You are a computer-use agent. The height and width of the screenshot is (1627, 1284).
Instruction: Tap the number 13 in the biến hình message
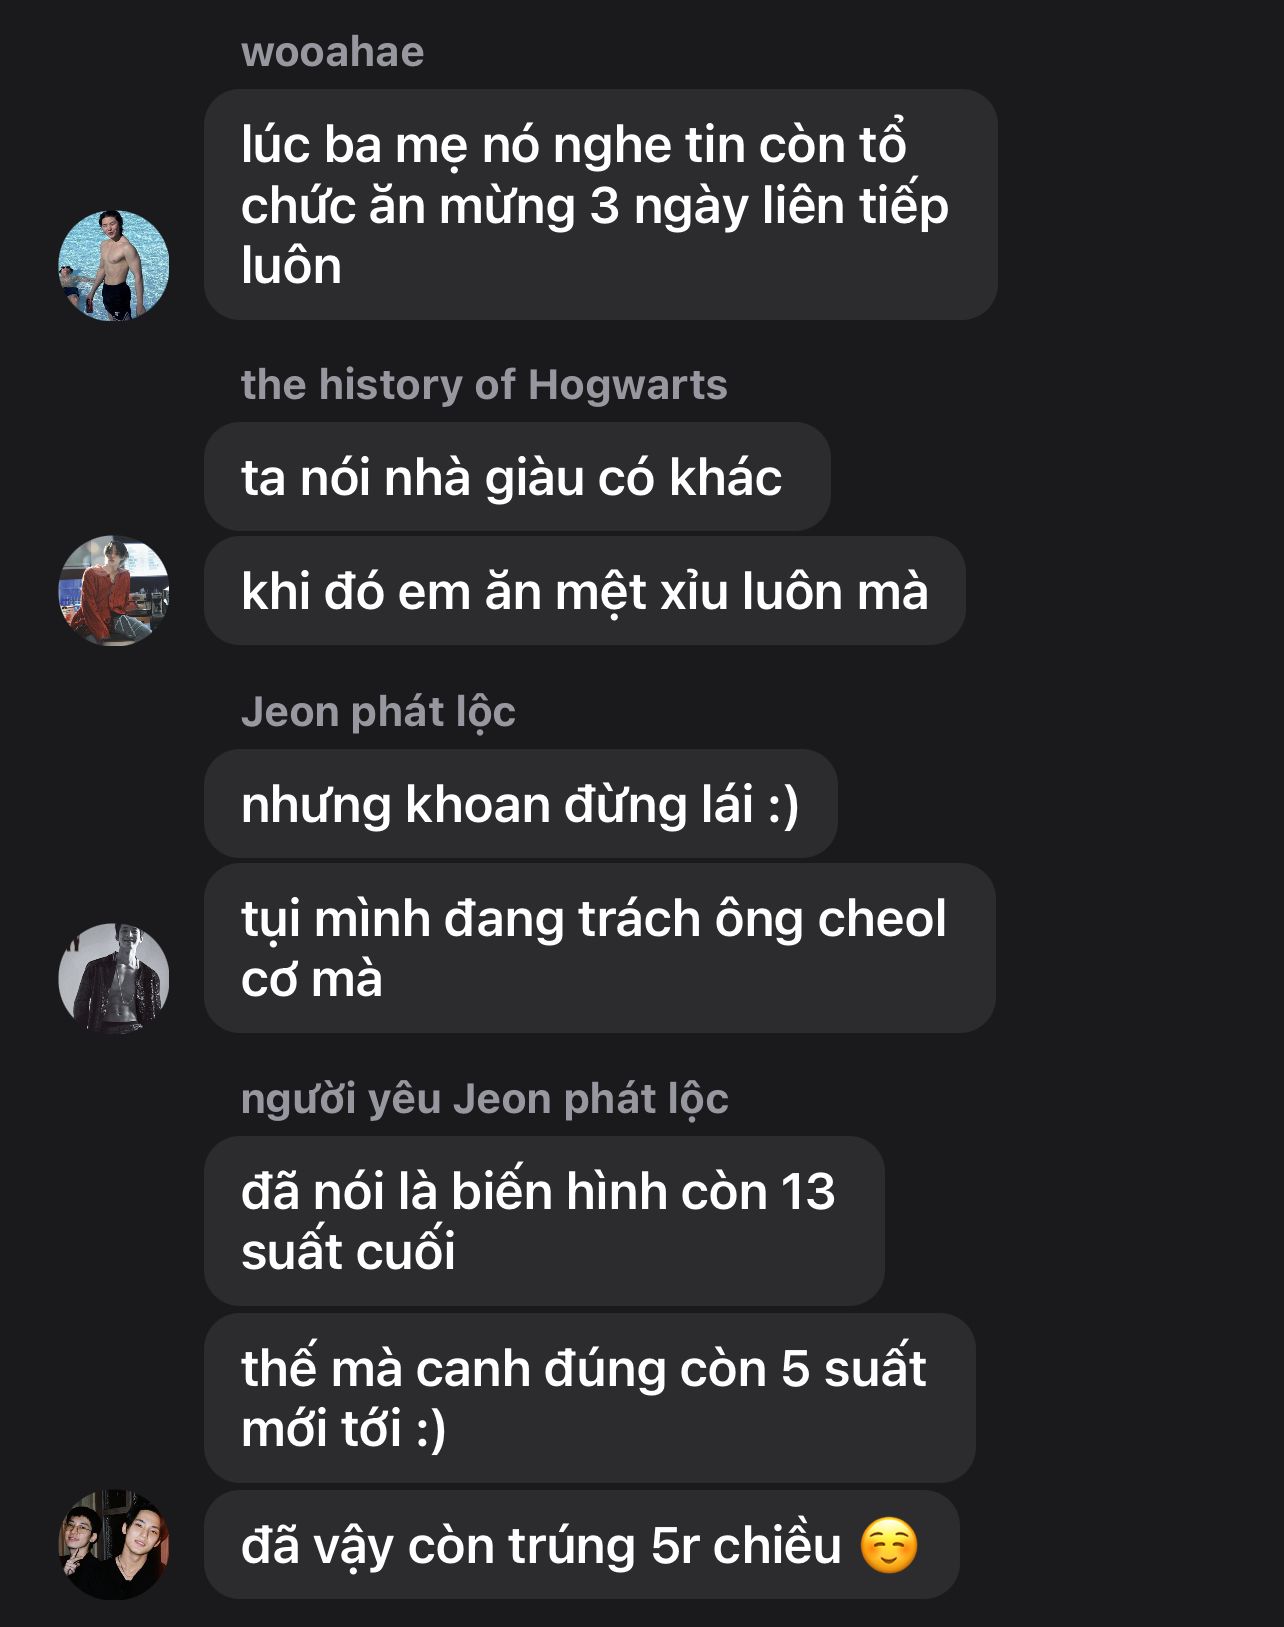[807, 1192]
